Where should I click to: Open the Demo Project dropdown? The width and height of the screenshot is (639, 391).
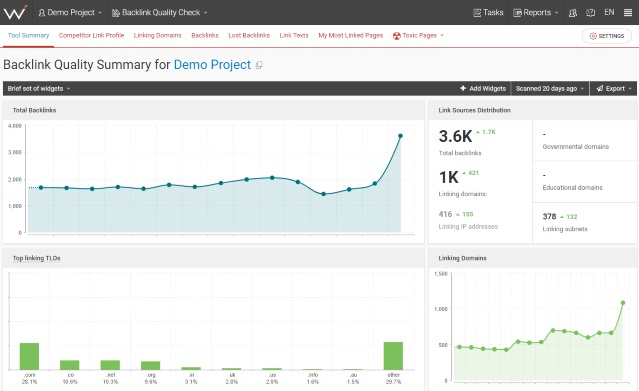tap(70, 13)
